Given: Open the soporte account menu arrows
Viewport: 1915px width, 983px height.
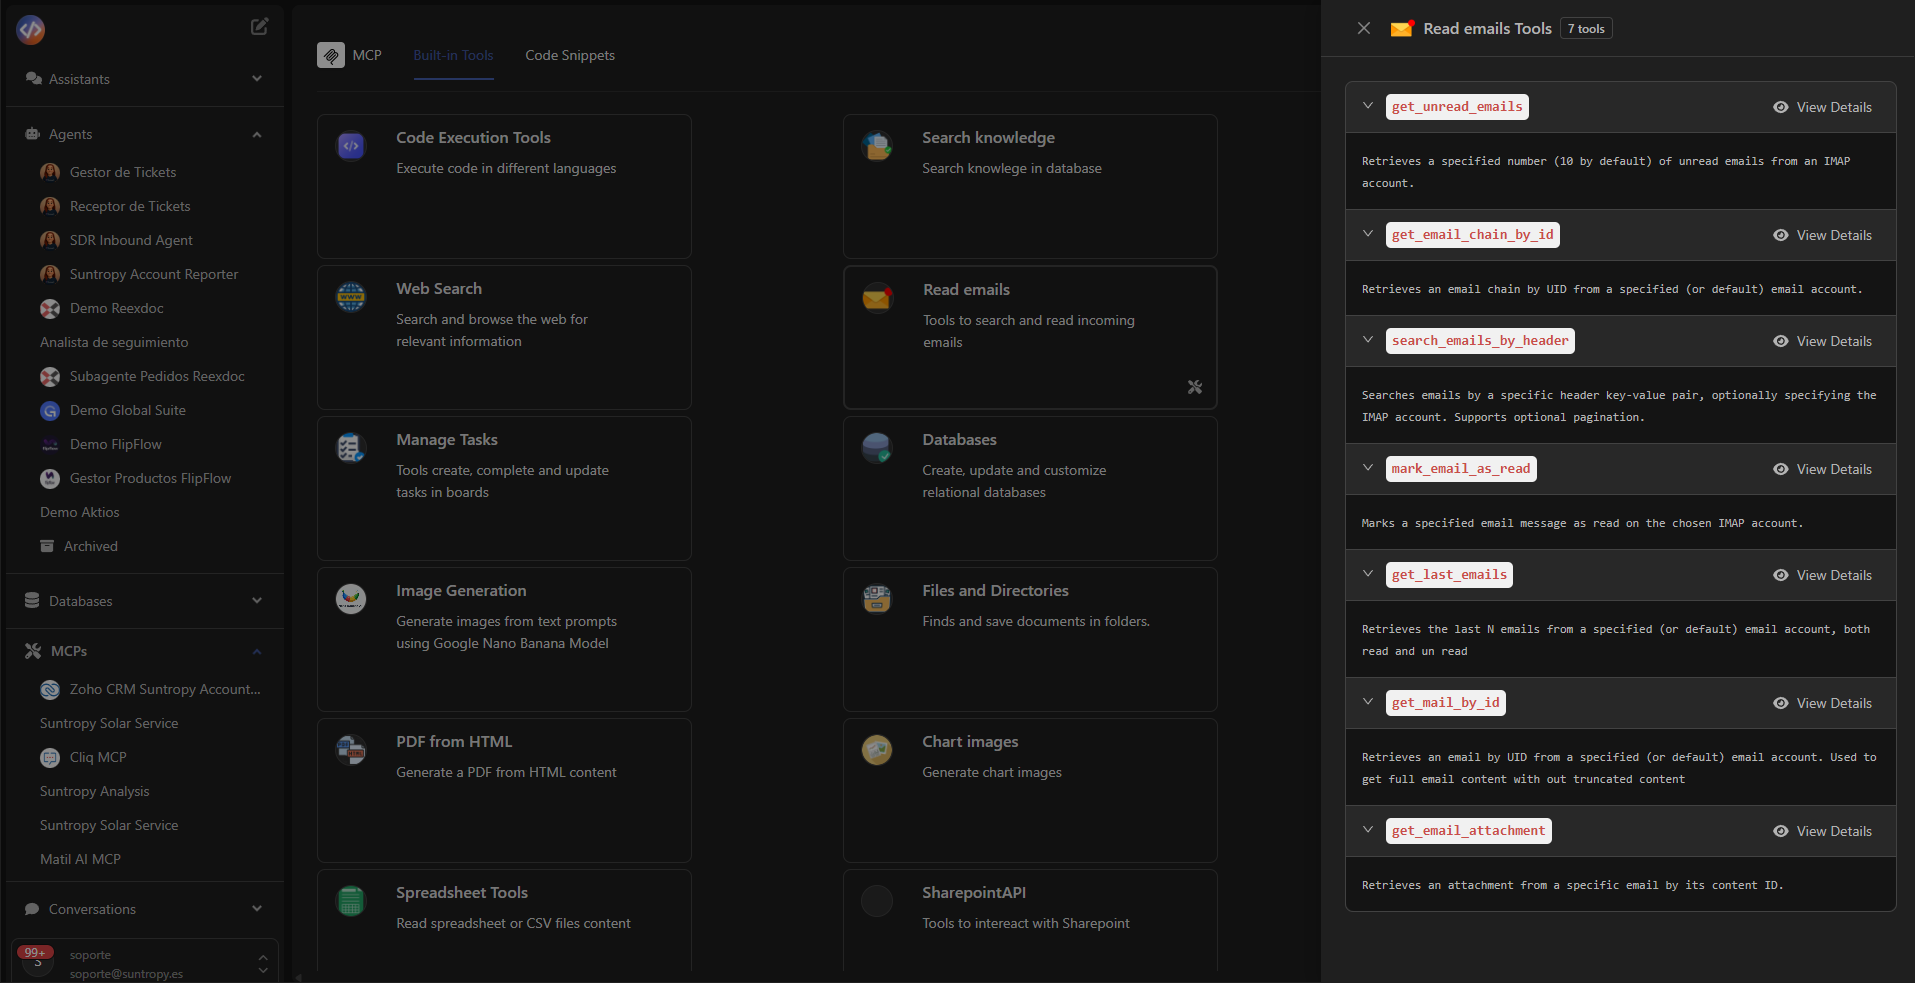Looking at the screenshot, I should click(x=262, y=964).
